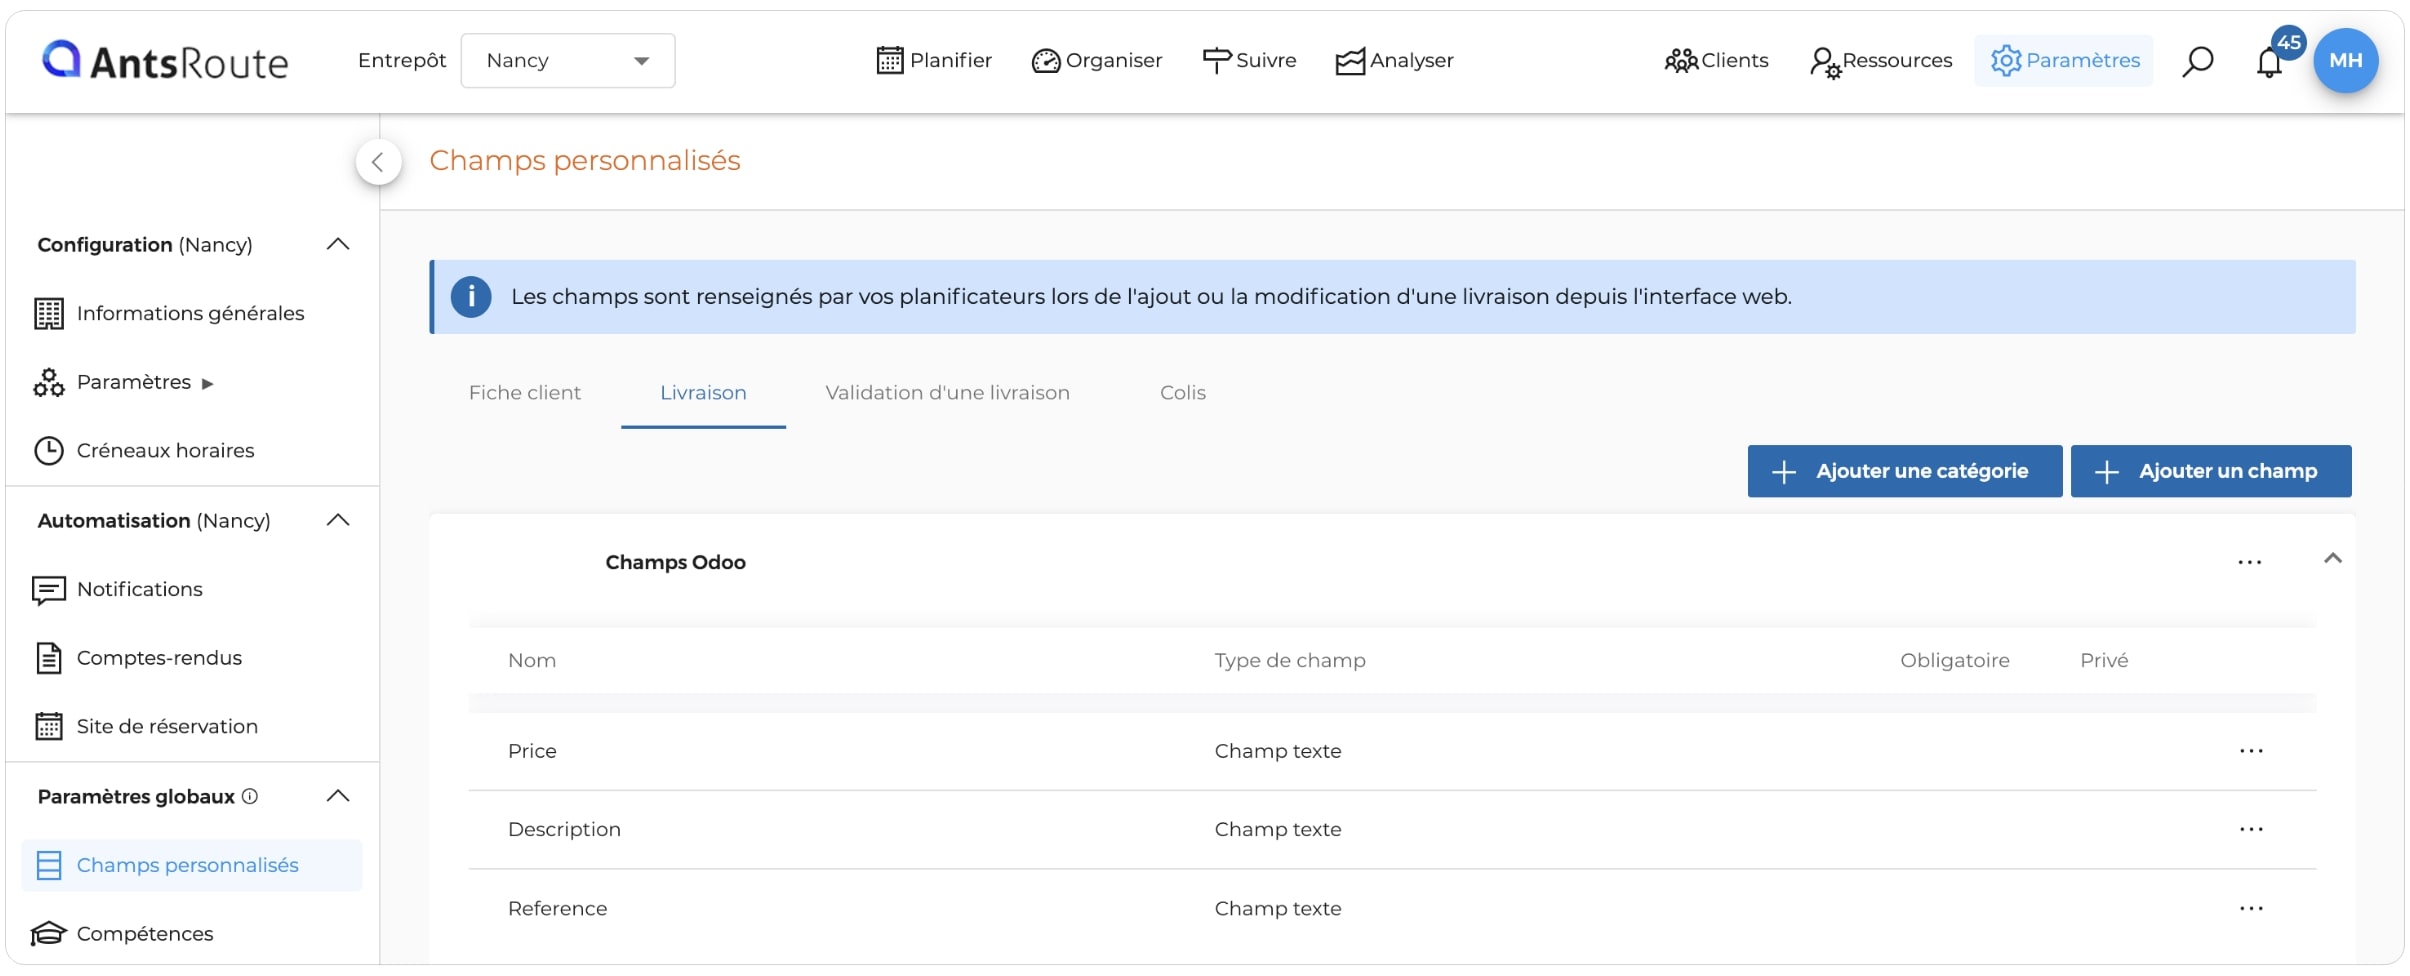The image size is (2410, 976).
Task: Open Notifications in the sidebar
Action: 140,589
